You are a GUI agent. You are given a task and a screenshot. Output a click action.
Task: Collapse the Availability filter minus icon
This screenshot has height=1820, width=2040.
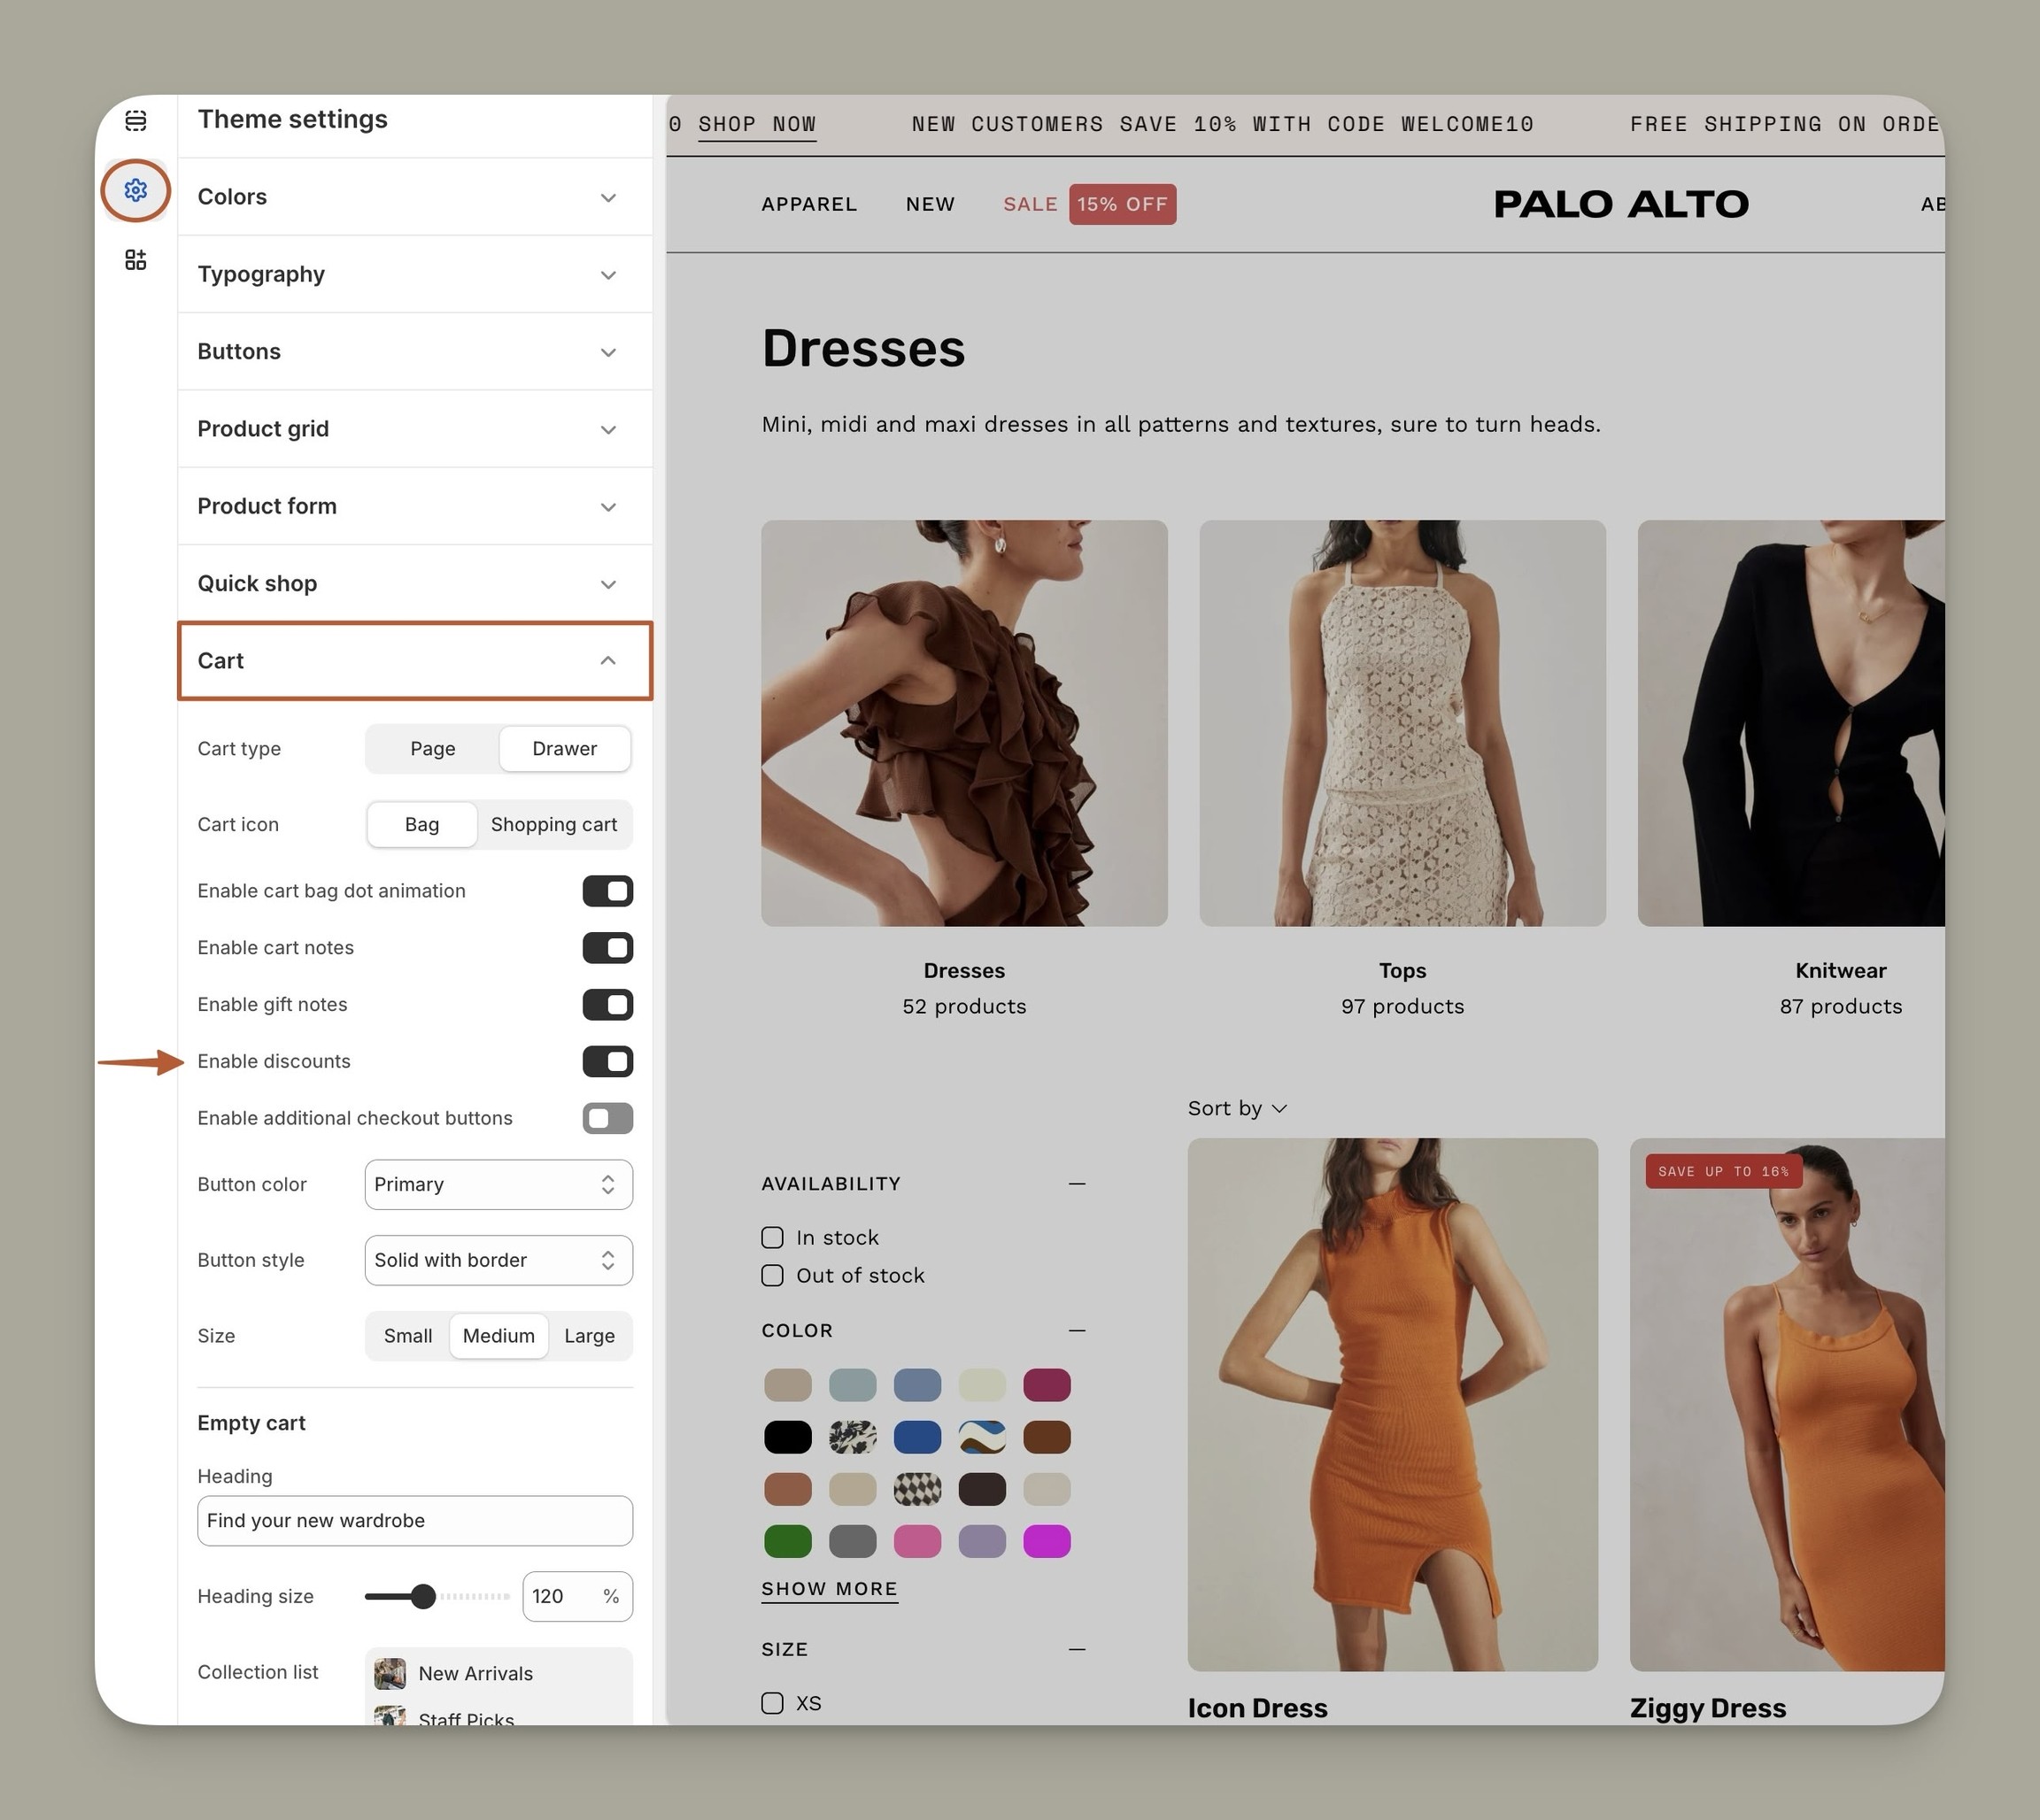(1076, 1183)
